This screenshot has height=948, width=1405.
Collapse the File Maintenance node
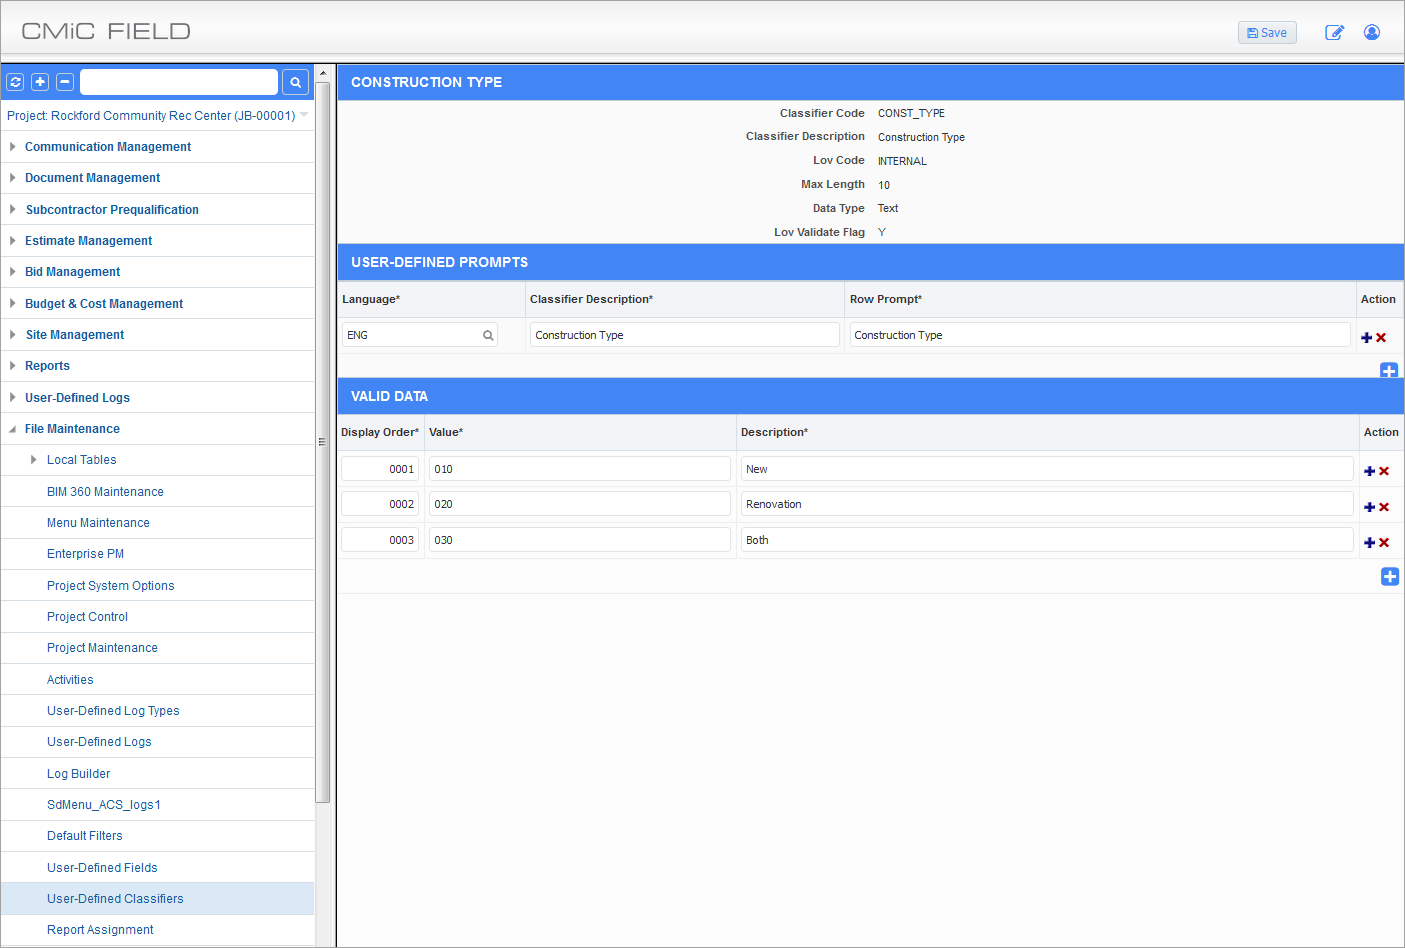coord(12,429)
